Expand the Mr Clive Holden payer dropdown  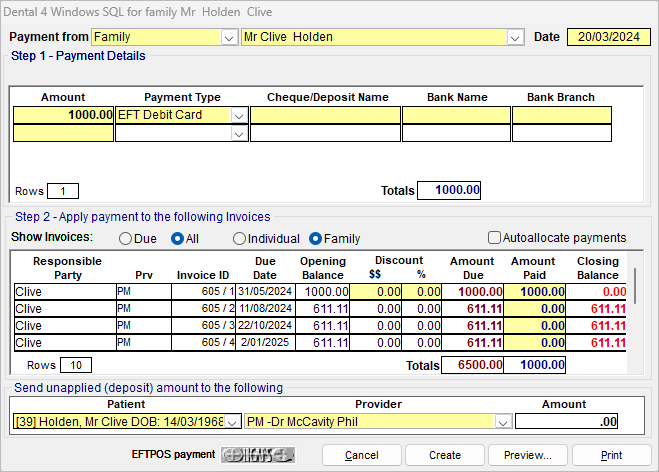tap(515, 37)
